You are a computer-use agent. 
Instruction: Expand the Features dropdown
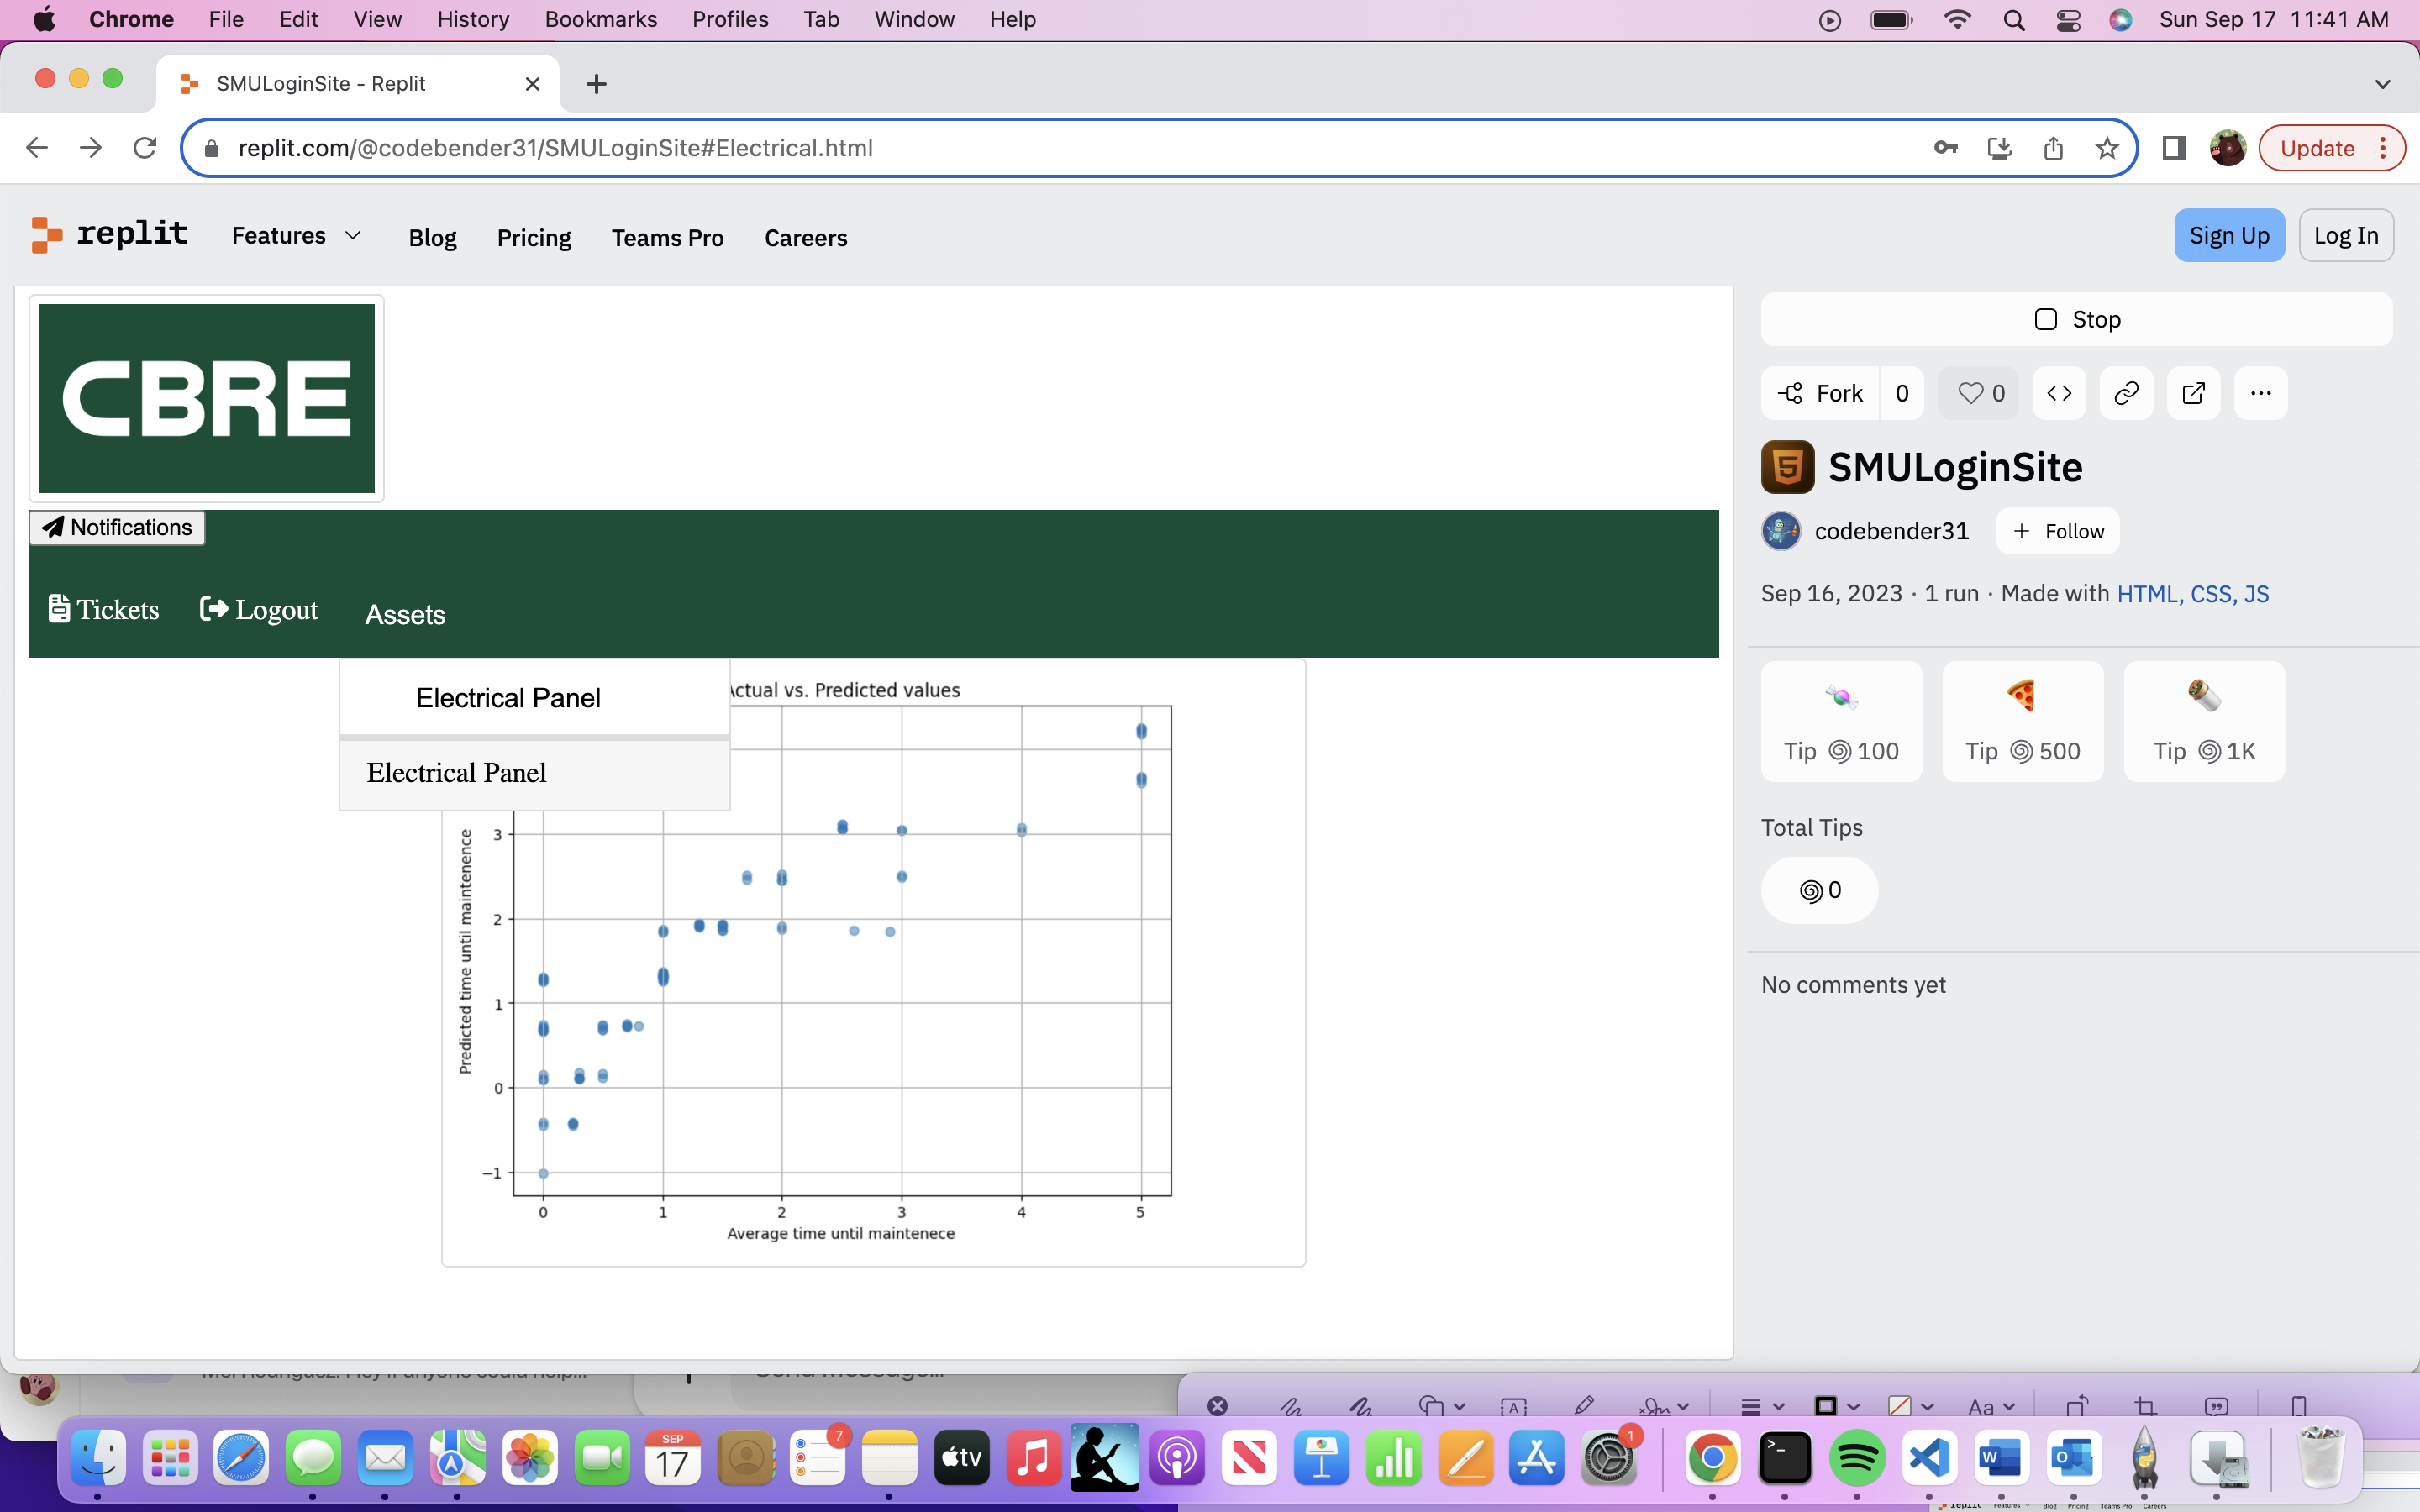(x=296, y=236)
